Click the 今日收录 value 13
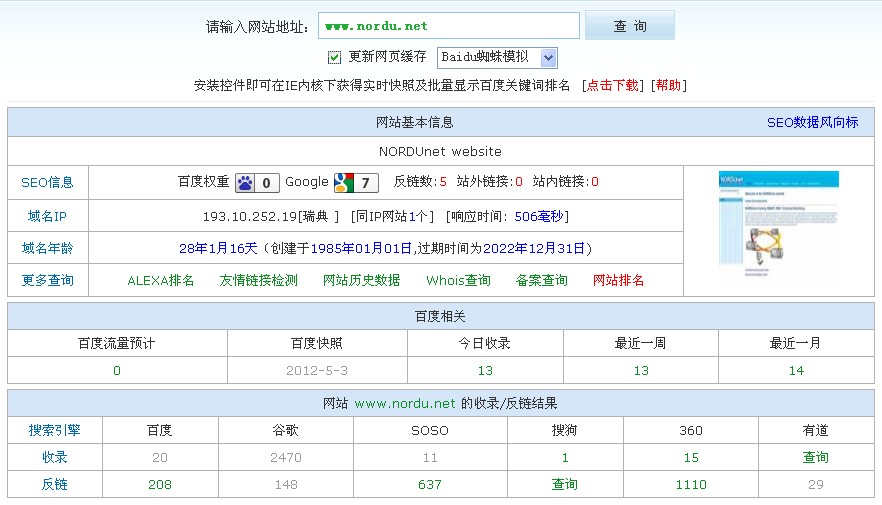Screen dimensions: 882x505 (x=485, y=371)
